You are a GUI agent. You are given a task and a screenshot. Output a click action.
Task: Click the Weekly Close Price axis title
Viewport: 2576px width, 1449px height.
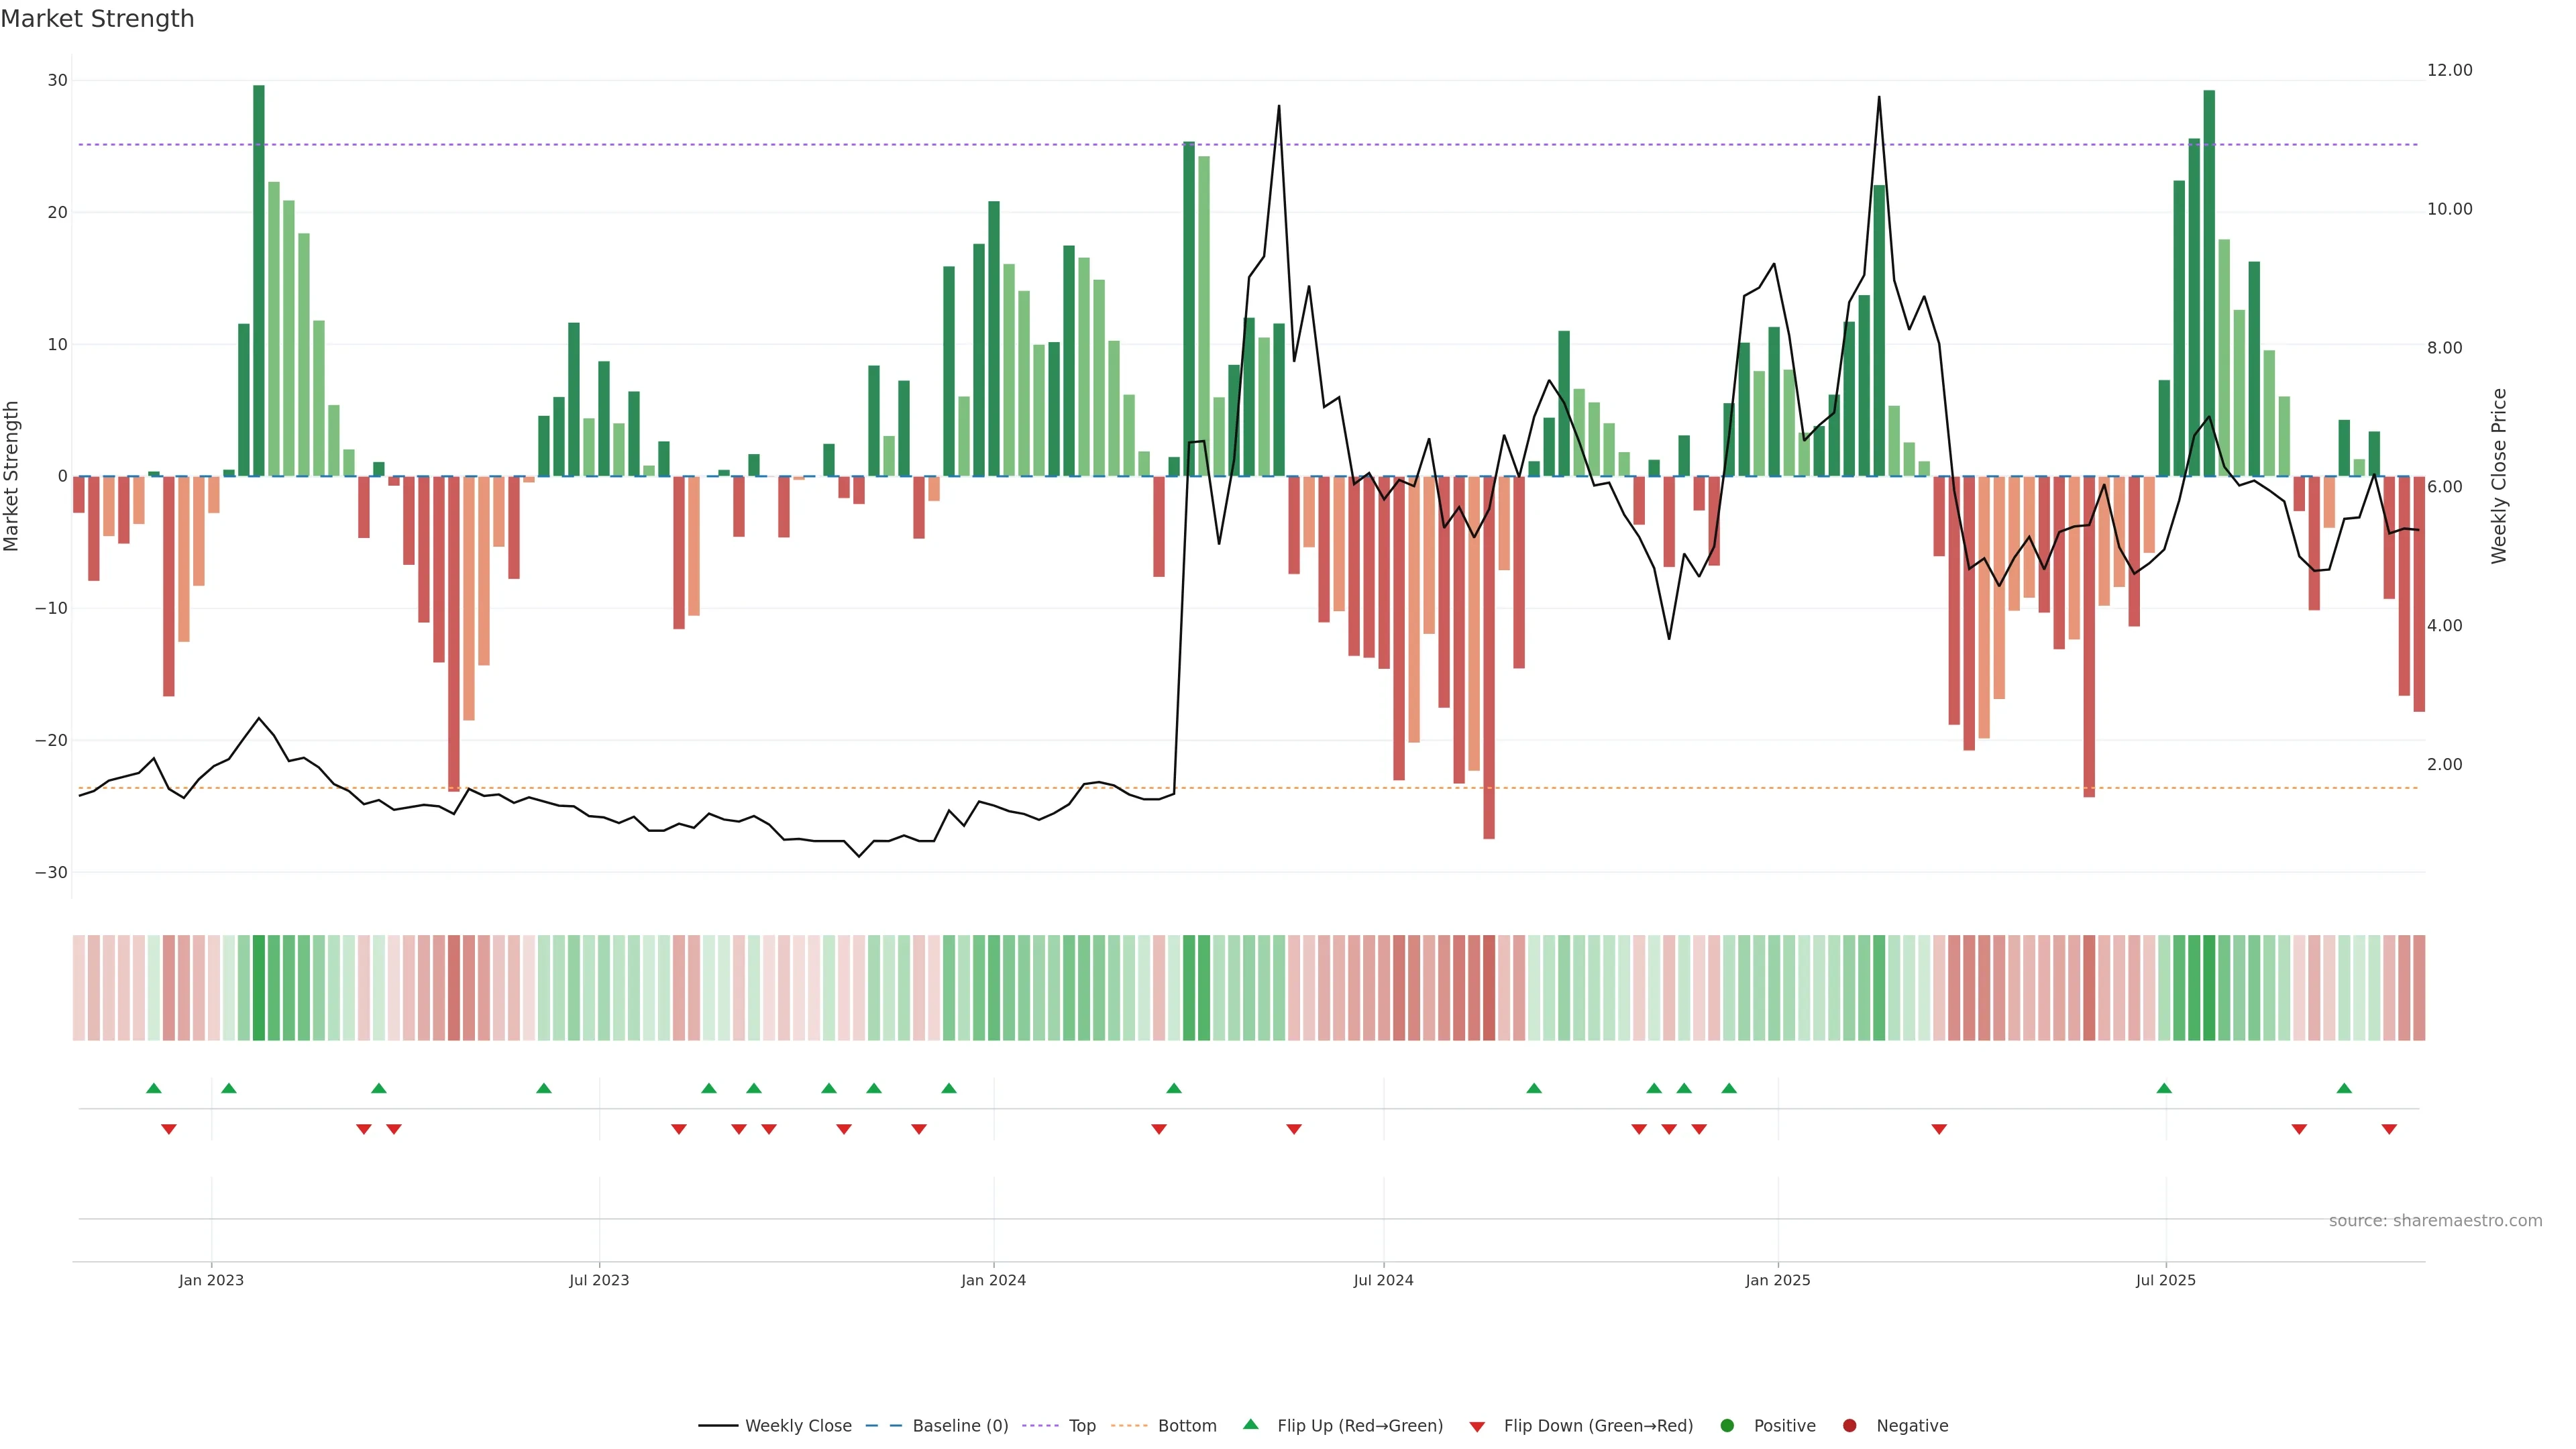[x=2499, y=476]
